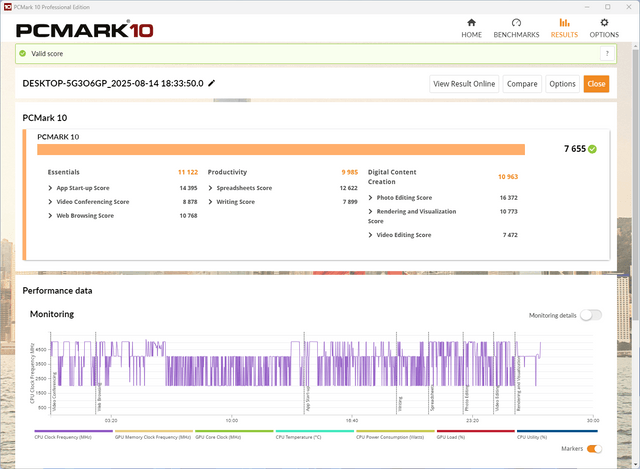
Task: Expand Rendering and Visualization Score details
Action: [370, 211]
